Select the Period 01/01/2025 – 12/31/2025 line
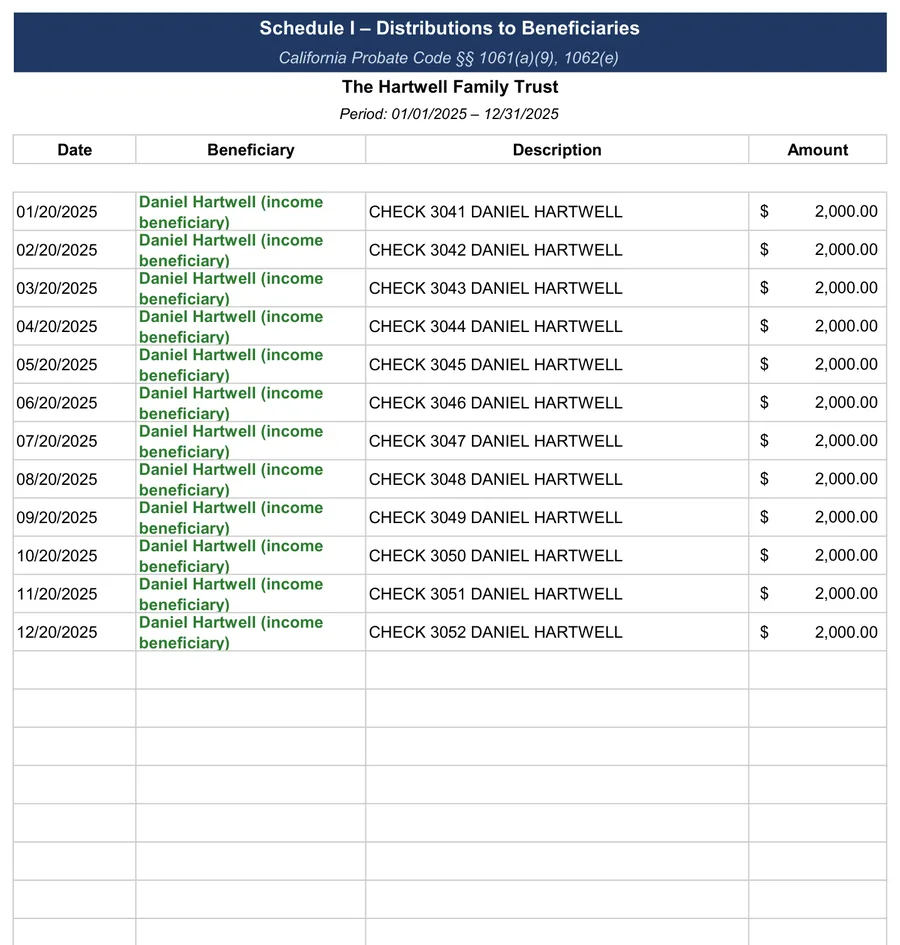 point(449,114)
